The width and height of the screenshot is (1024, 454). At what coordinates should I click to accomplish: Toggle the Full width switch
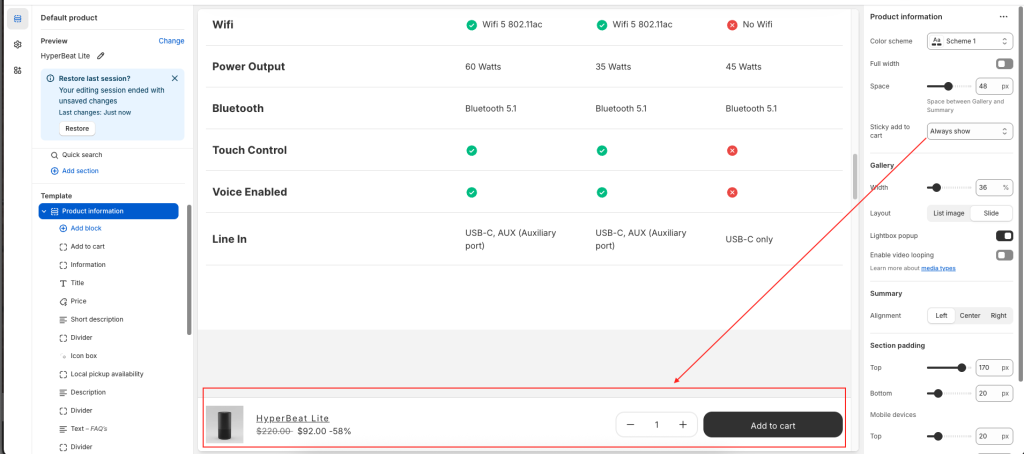tap(1004, 64)
